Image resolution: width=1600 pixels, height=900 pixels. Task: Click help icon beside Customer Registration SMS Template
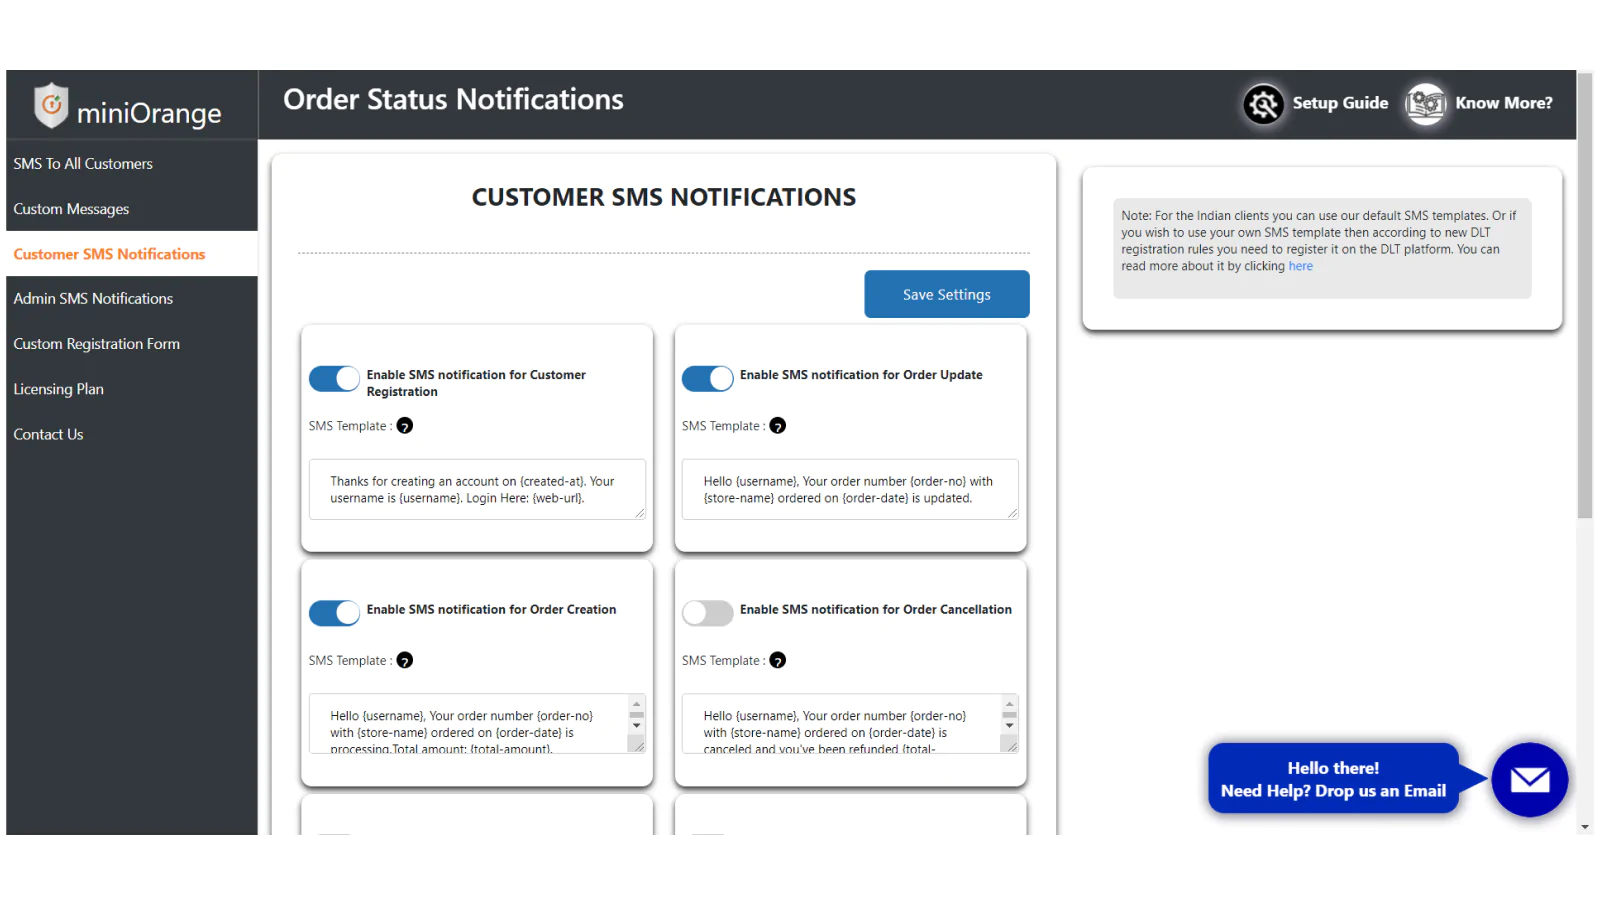405,426
